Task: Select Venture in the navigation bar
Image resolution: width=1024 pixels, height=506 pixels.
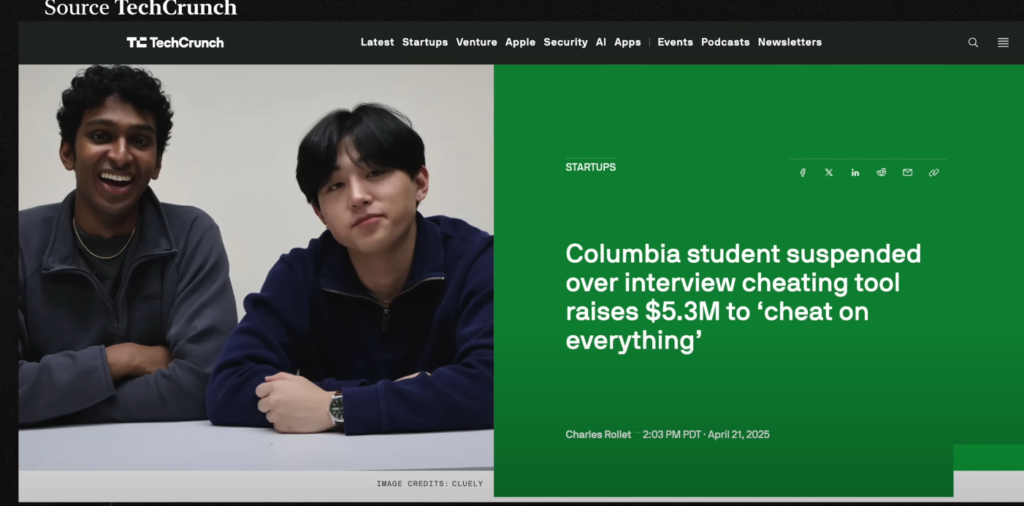Action: (477, 42)
